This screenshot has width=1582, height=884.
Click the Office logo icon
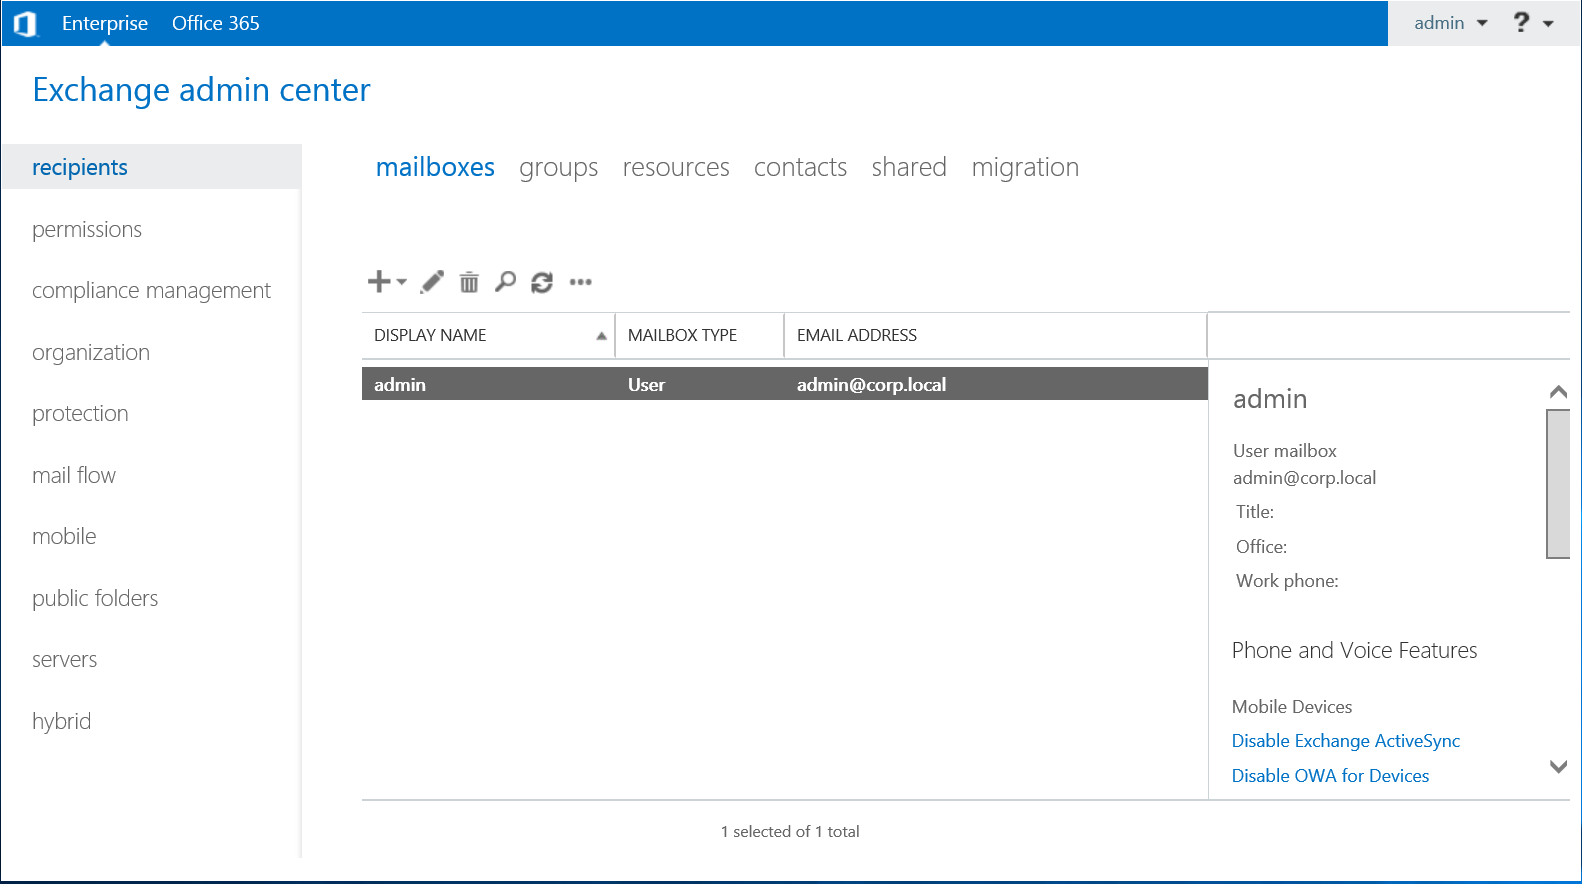(25, 23)
